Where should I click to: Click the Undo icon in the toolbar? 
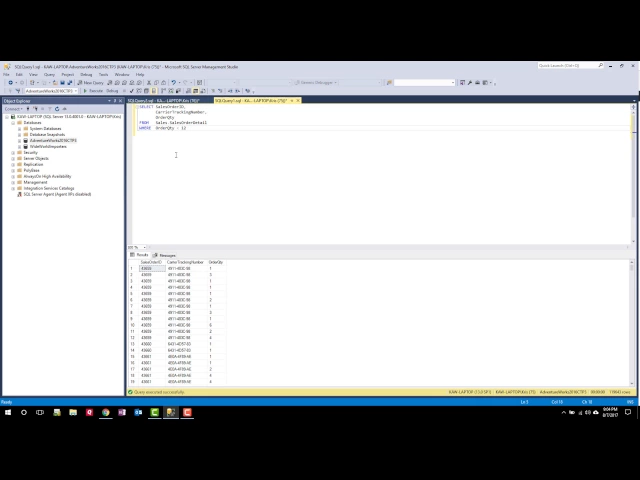(x=173, y=82)
